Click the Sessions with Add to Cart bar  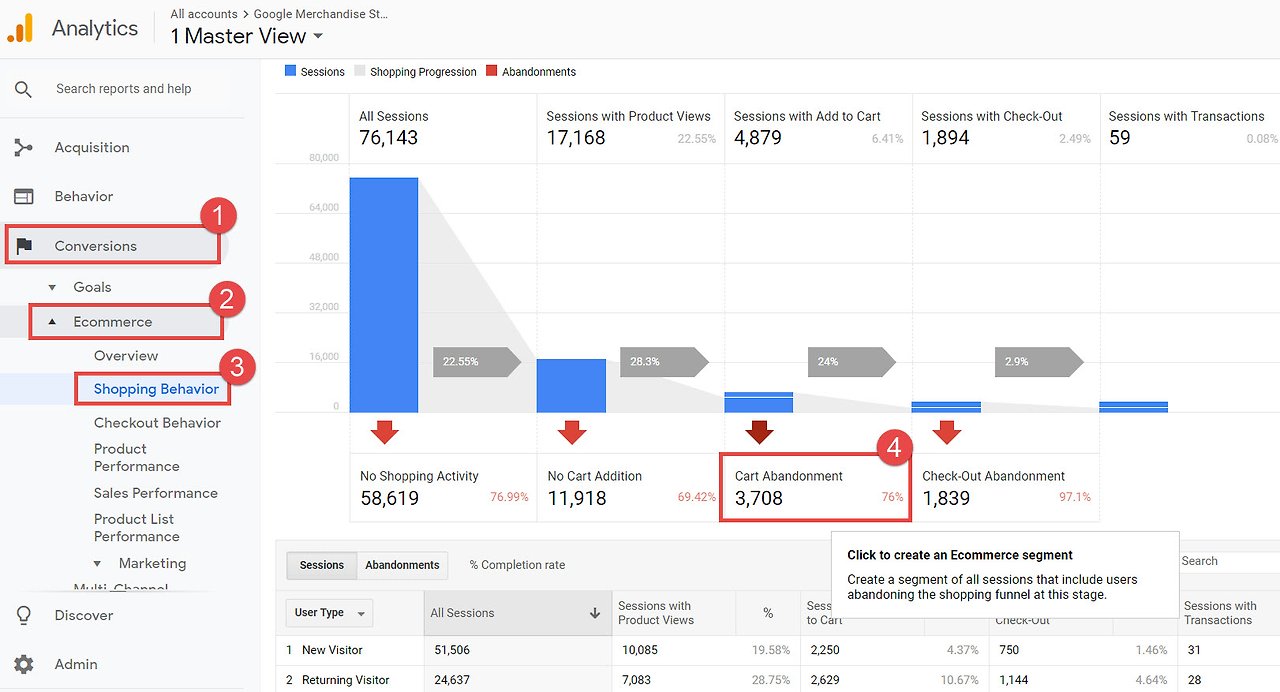pyautogui.click(x=759, y=402)
